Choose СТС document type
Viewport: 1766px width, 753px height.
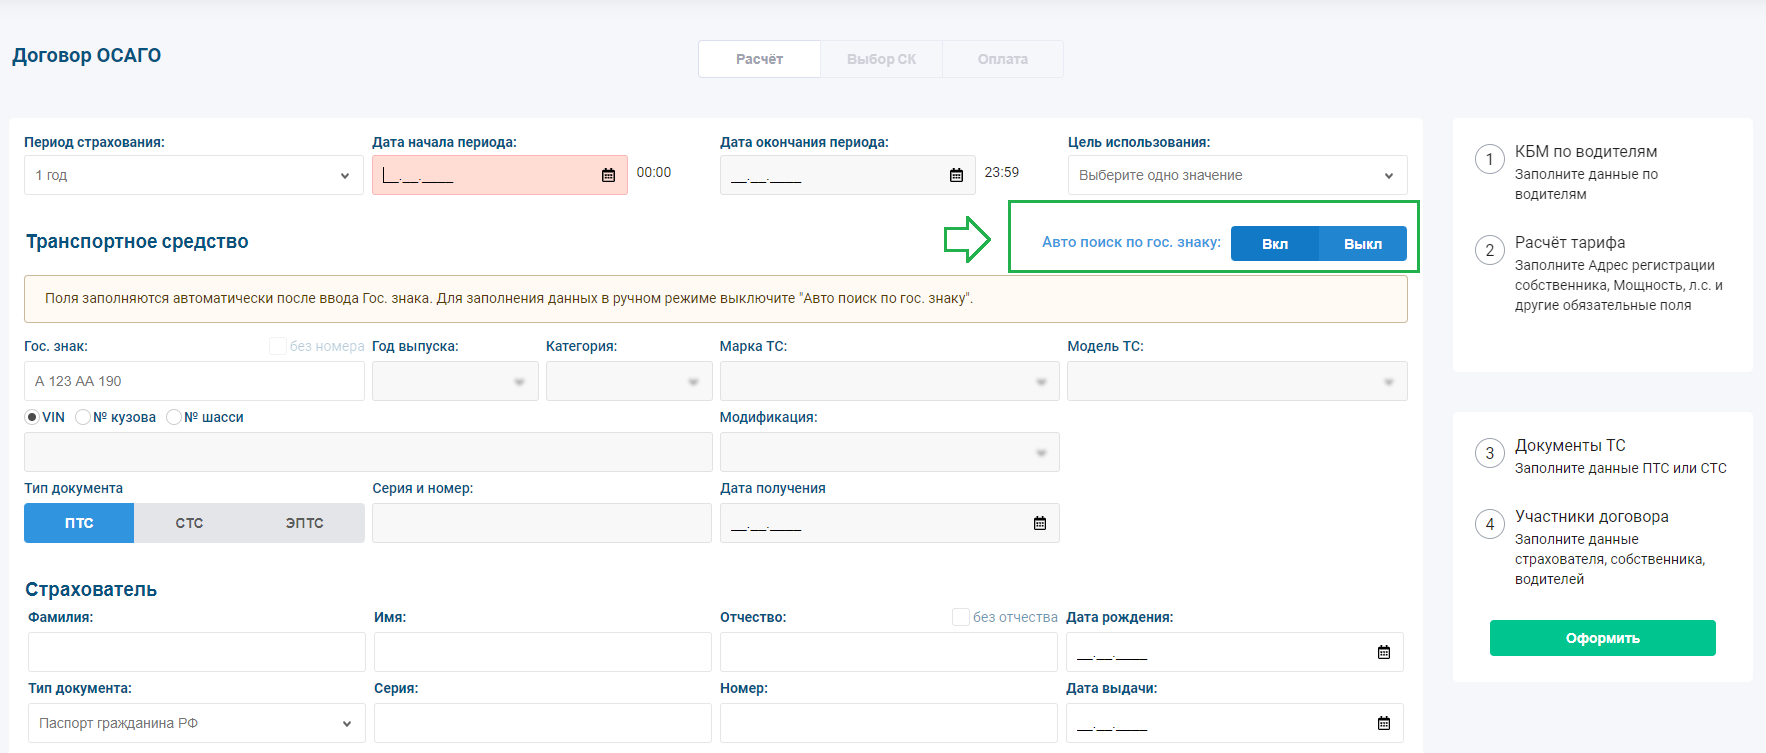(189, 523)
